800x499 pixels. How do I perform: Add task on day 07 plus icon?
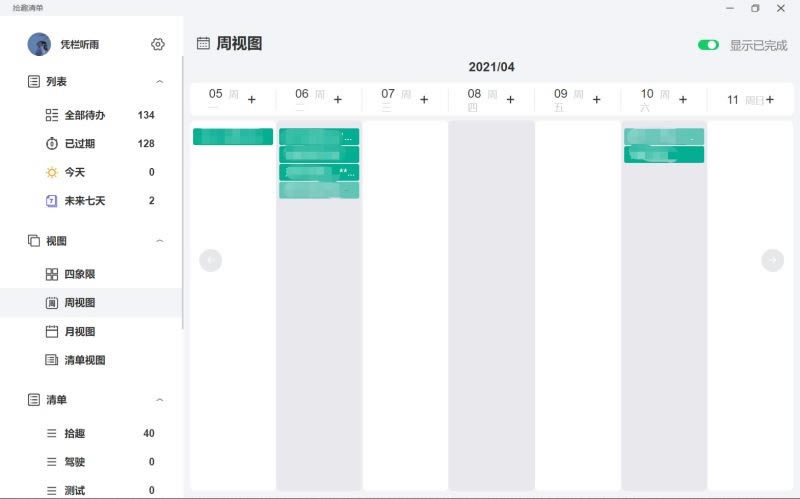[424, 99]
